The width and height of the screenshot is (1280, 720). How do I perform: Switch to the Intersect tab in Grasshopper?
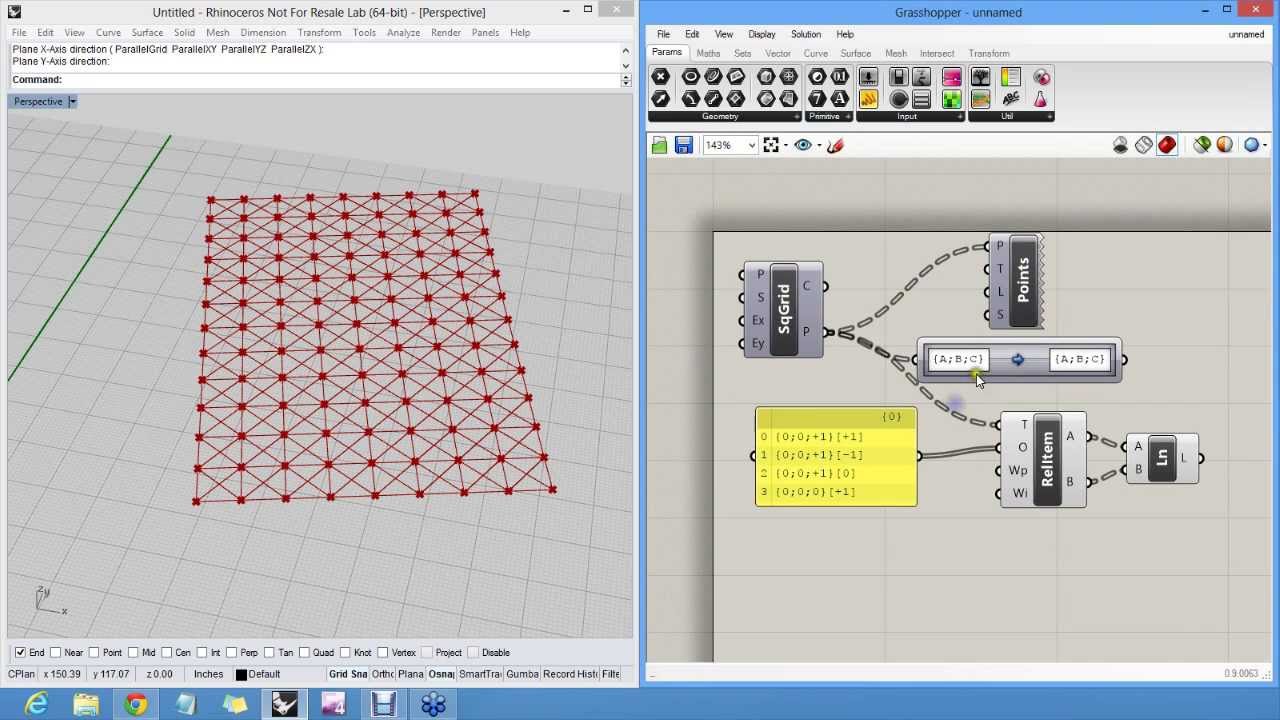(937, 54)
